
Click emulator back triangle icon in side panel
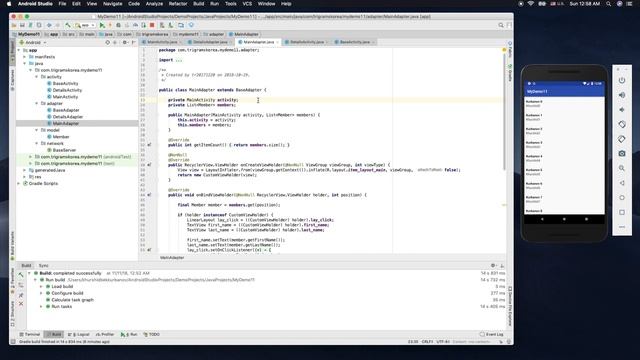(622, 183)
